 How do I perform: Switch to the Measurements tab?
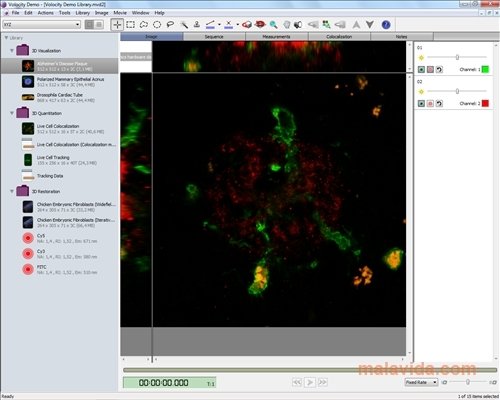tap(276, 36)
